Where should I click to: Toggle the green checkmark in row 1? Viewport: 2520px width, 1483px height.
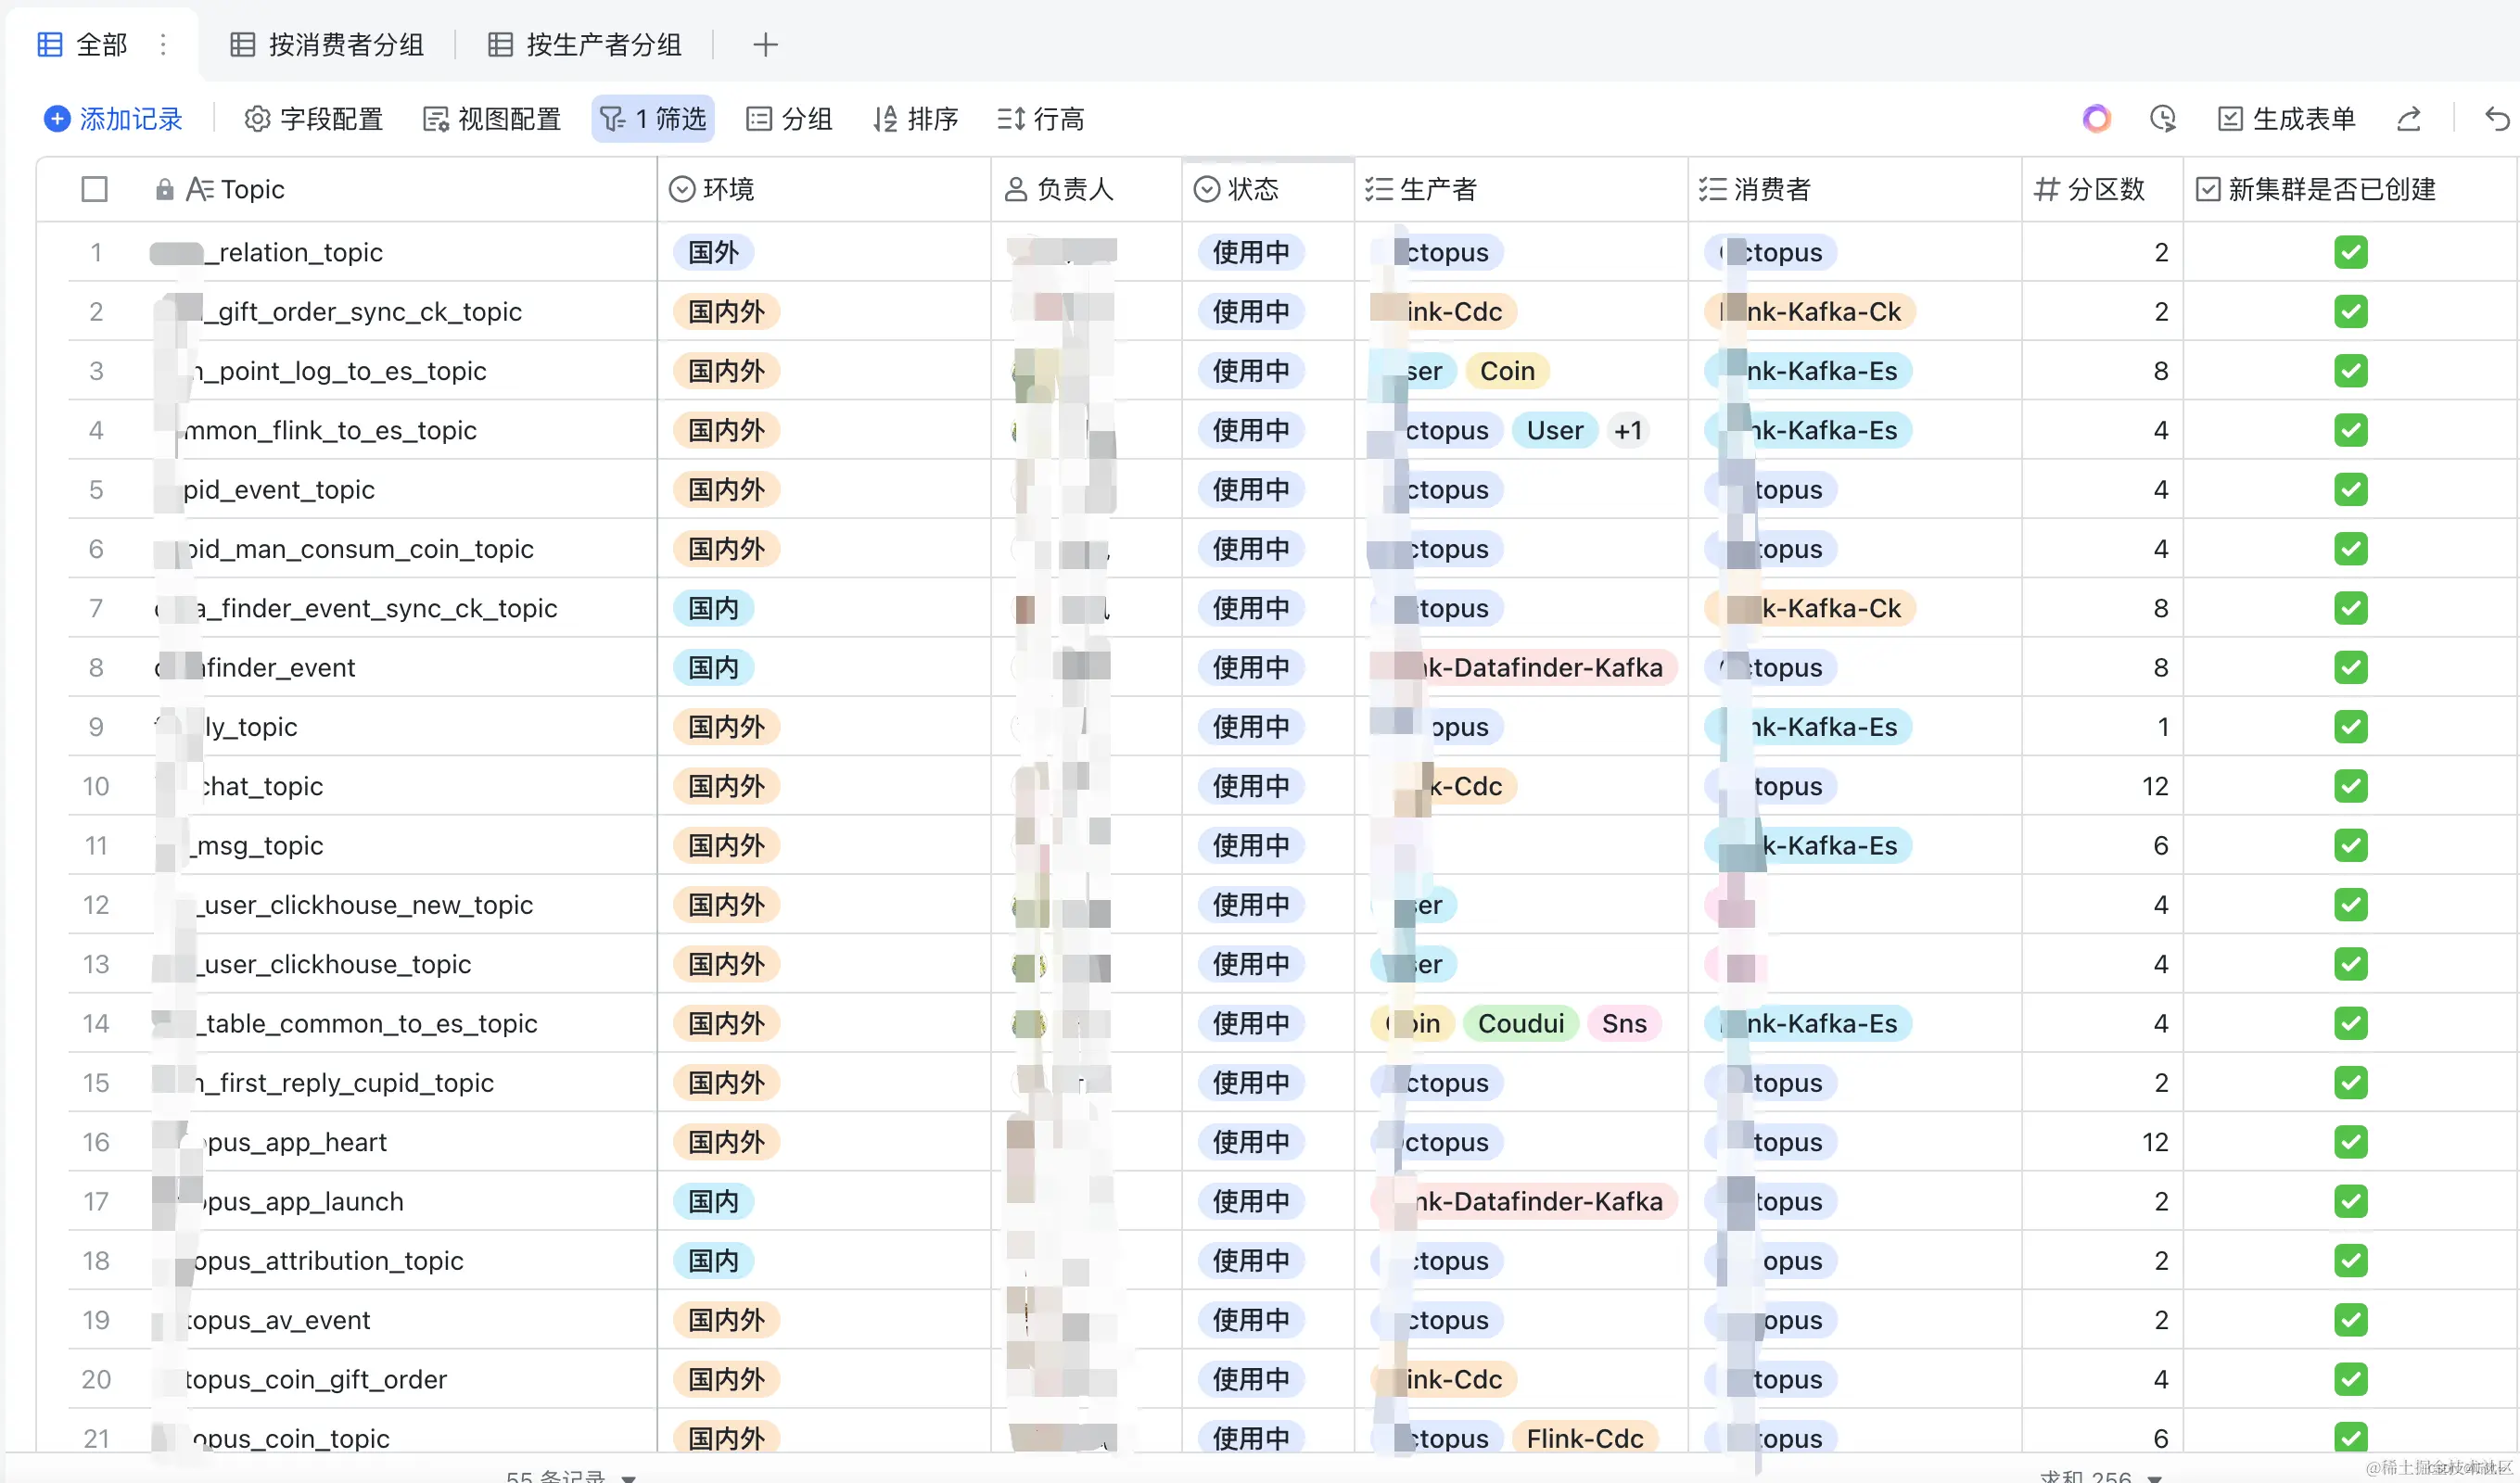pos(2351,252)
